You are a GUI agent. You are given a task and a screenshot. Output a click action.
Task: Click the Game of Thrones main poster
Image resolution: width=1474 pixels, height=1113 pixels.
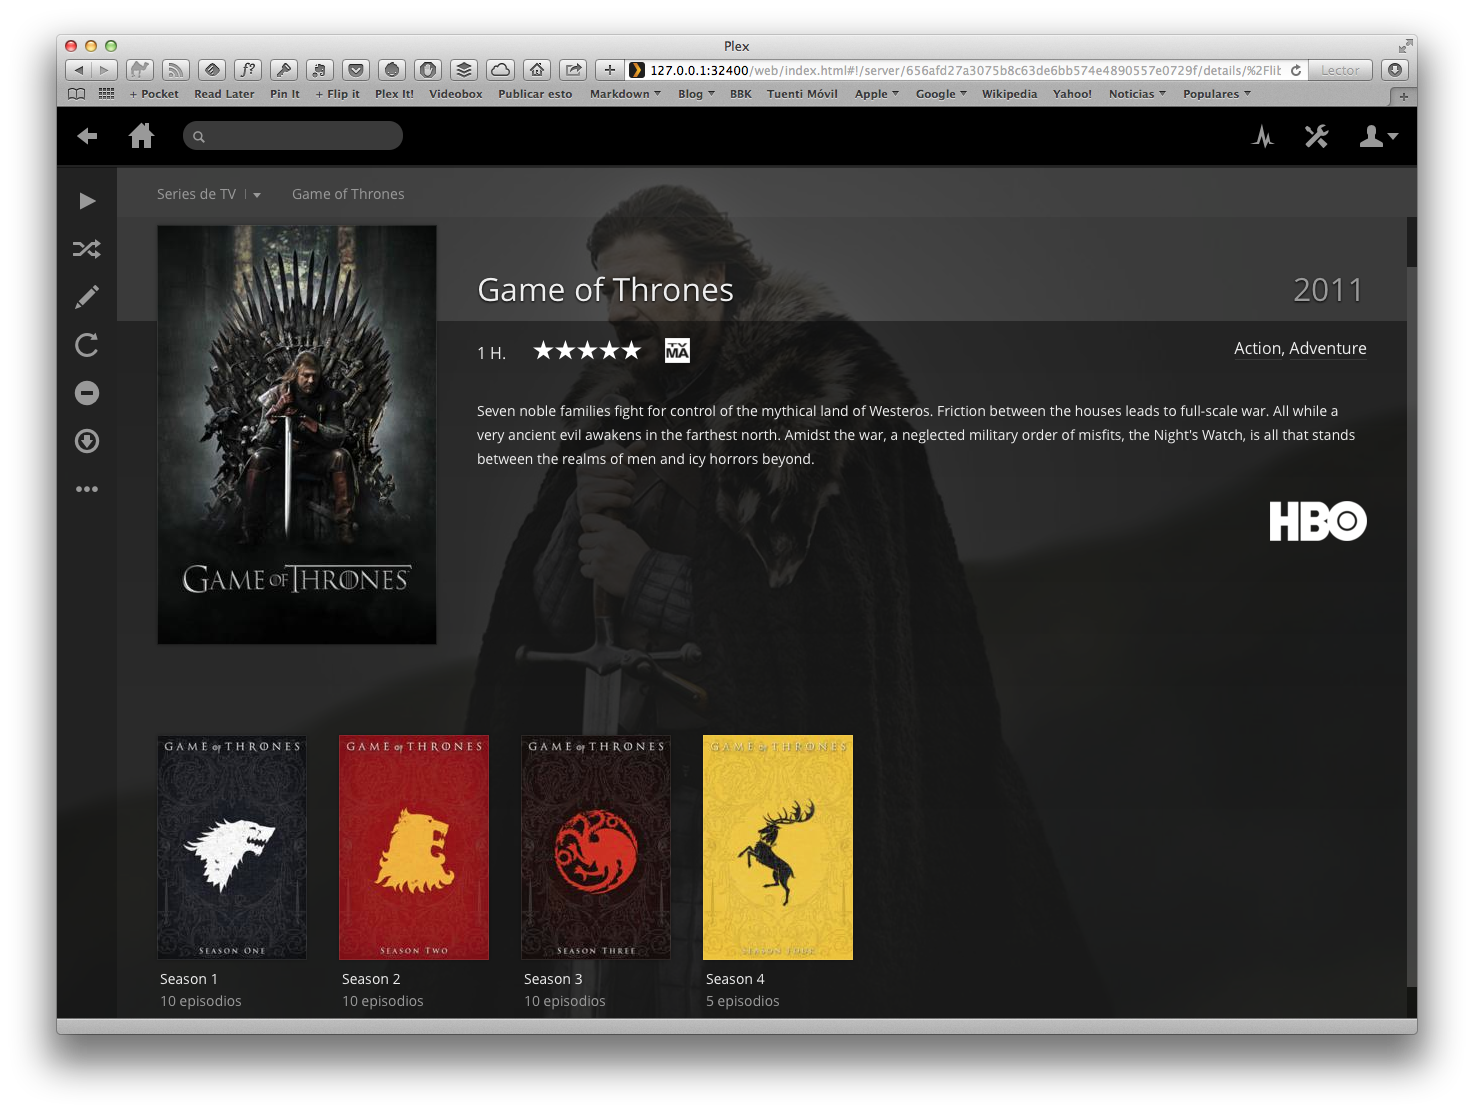[297, 435]
